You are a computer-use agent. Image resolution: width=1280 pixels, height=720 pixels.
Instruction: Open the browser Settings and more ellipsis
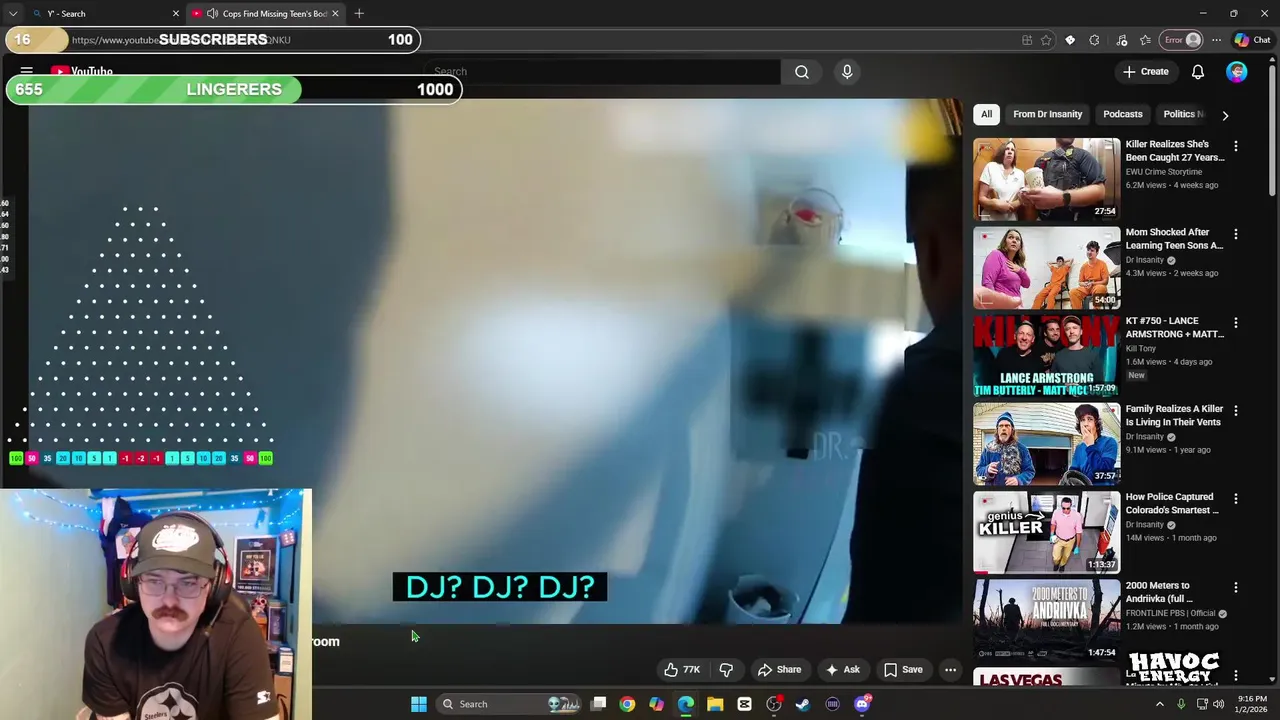coord(1216,40)
